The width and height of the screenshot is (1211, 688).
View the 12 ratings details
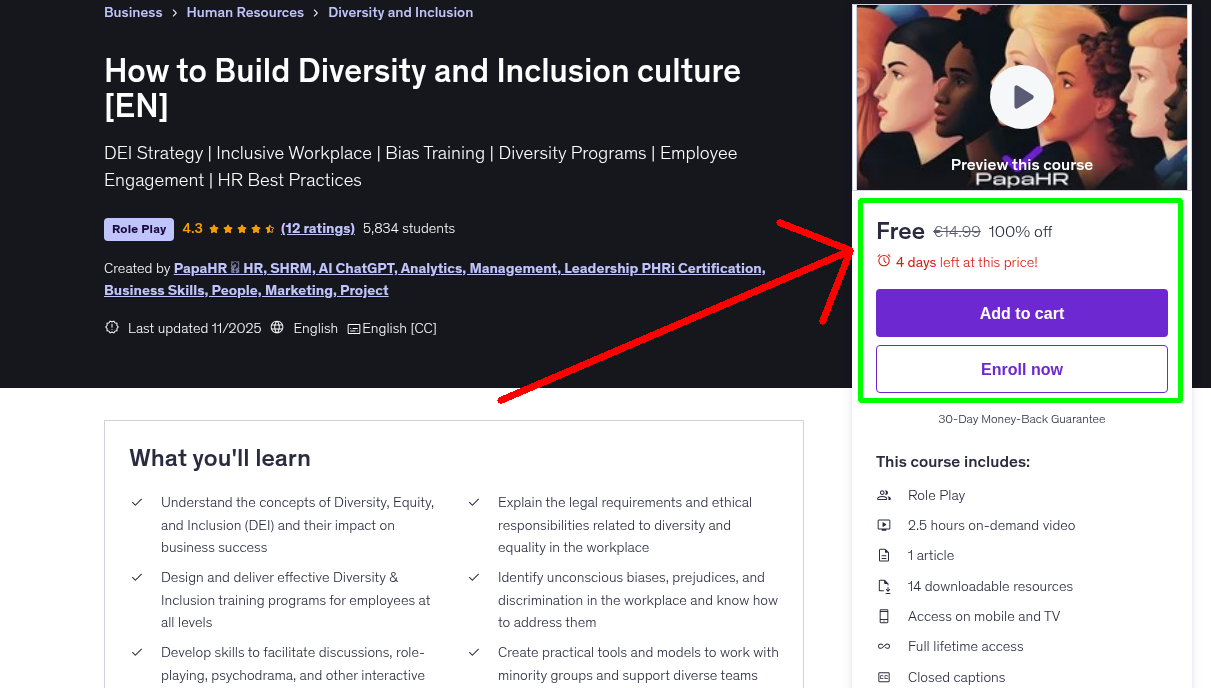click(318, 228)
